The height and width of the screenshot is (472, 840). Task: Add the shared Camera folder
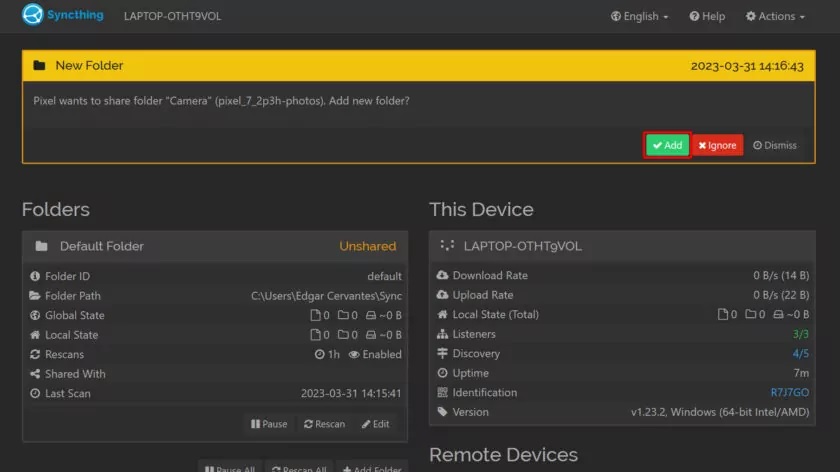[x=667, y=145]
